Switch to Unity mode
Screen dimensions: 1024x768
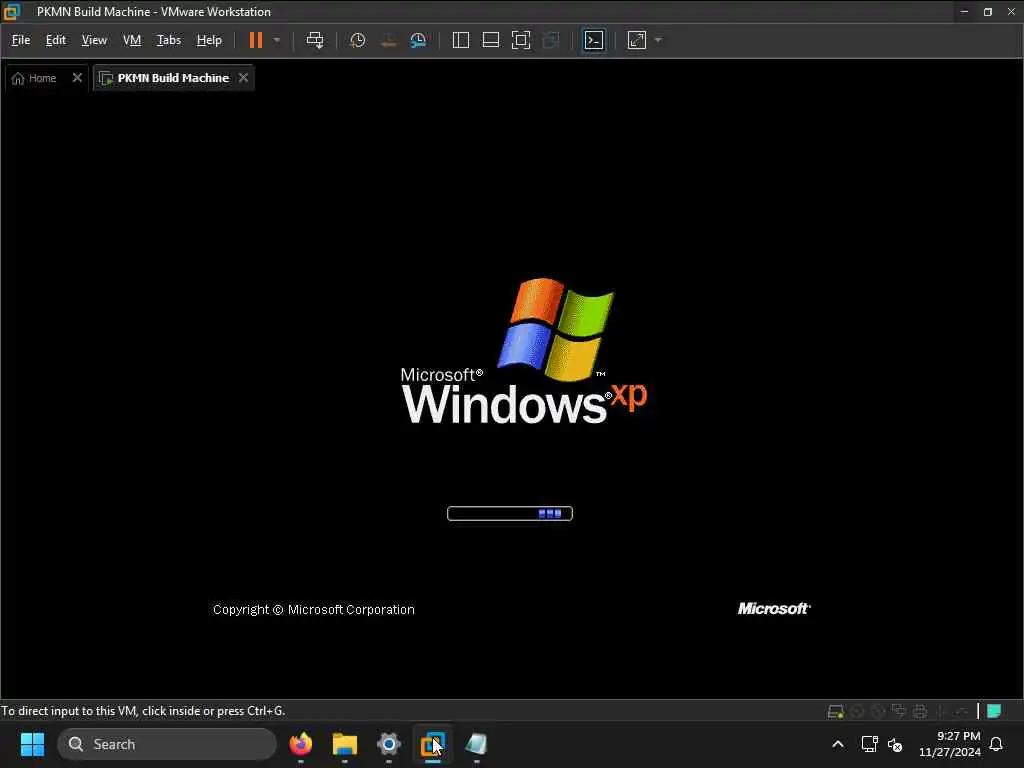pos(551,40)
